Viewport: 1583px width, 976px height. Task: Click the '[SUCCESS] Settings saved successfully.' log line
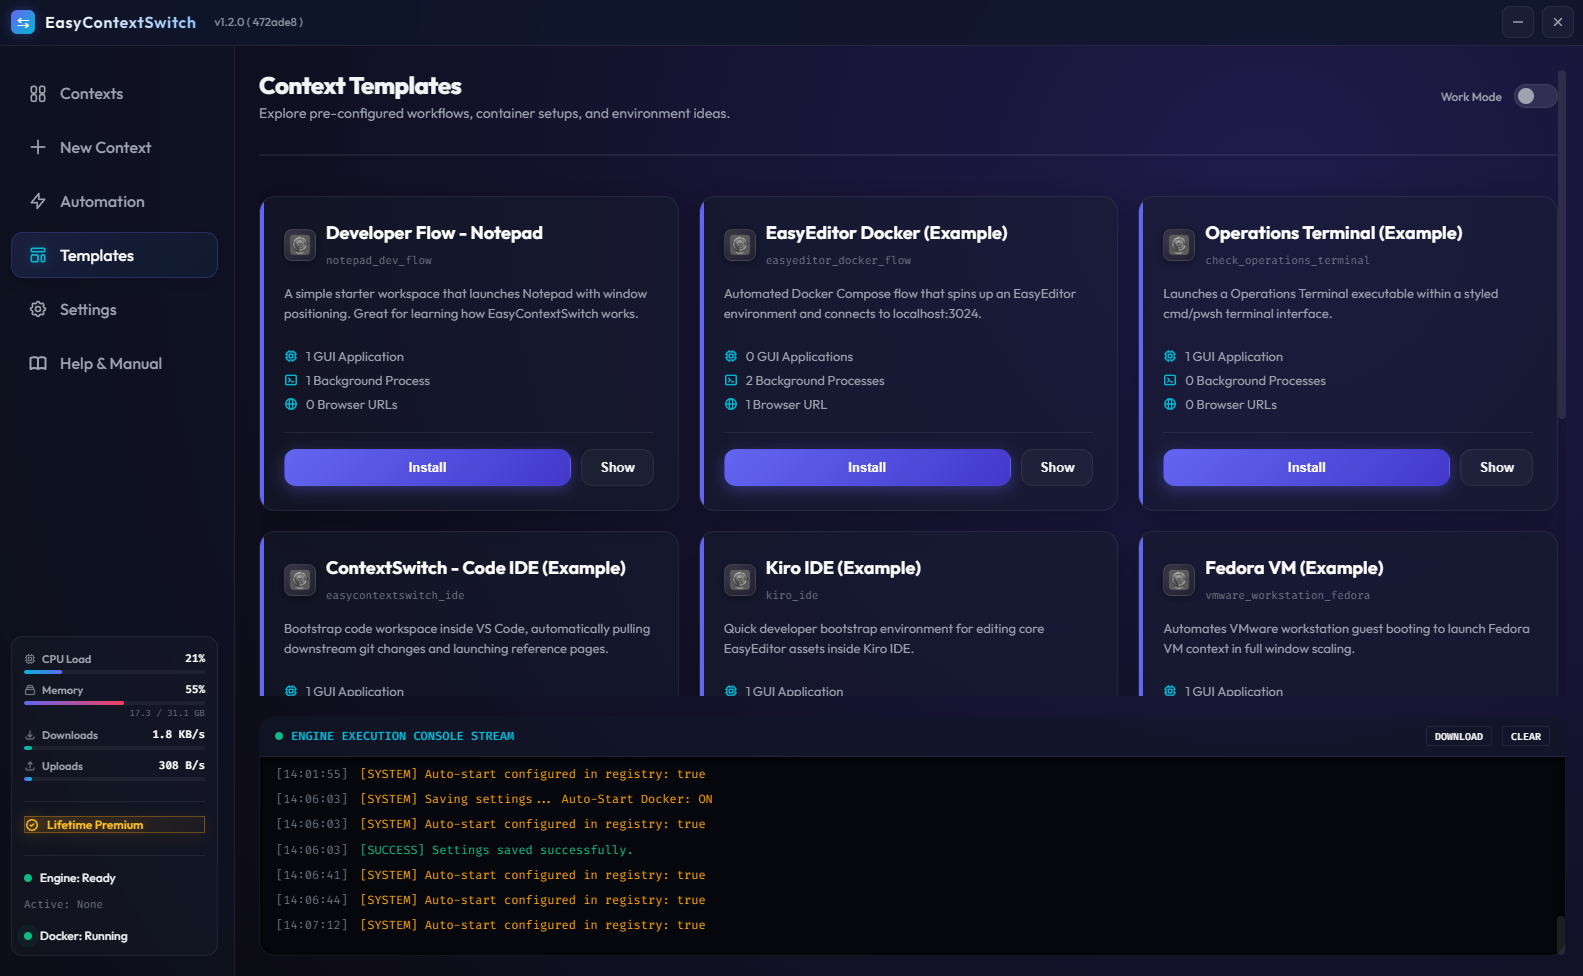coord(496,850)
